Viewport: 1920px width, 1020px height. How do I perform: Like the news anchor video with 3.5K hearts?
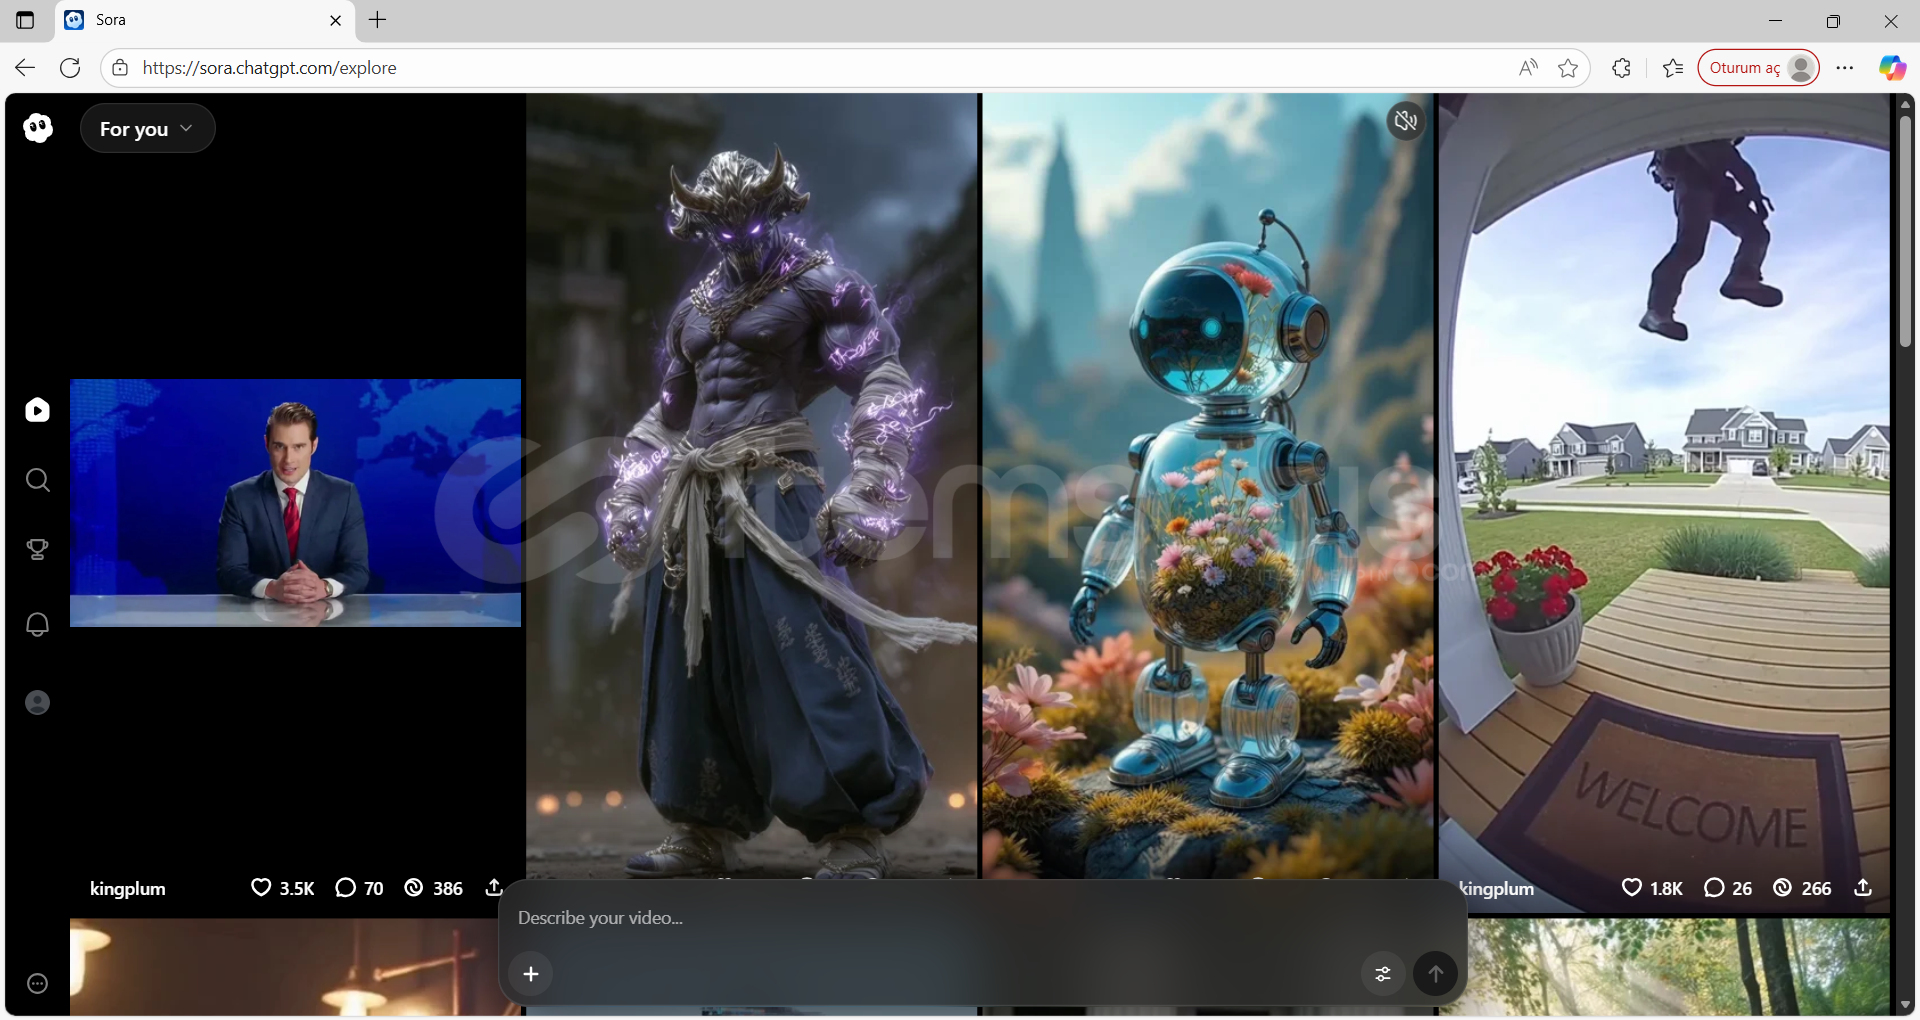[261, 888]
